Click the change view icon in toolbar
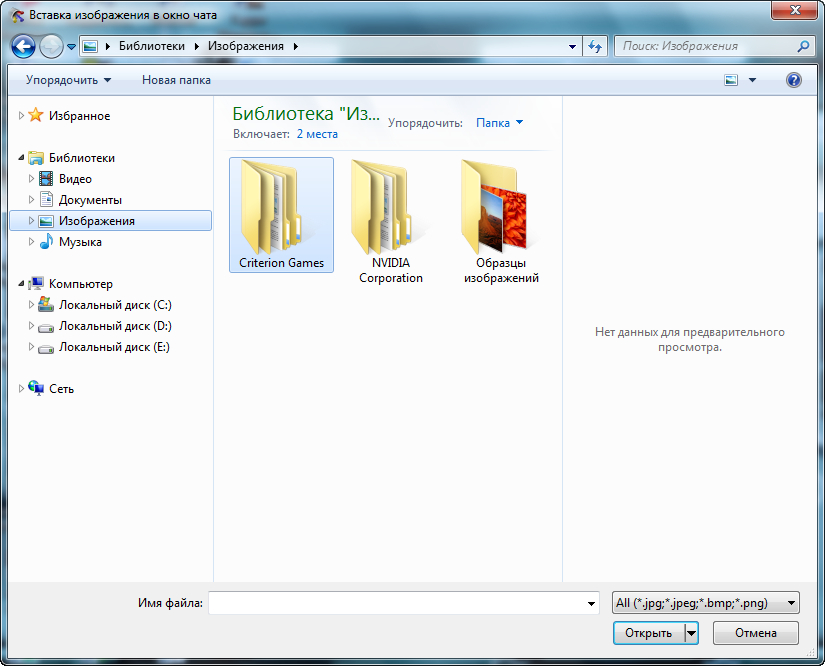Viewport: 825px width, 666px height. tap(731, 80)
